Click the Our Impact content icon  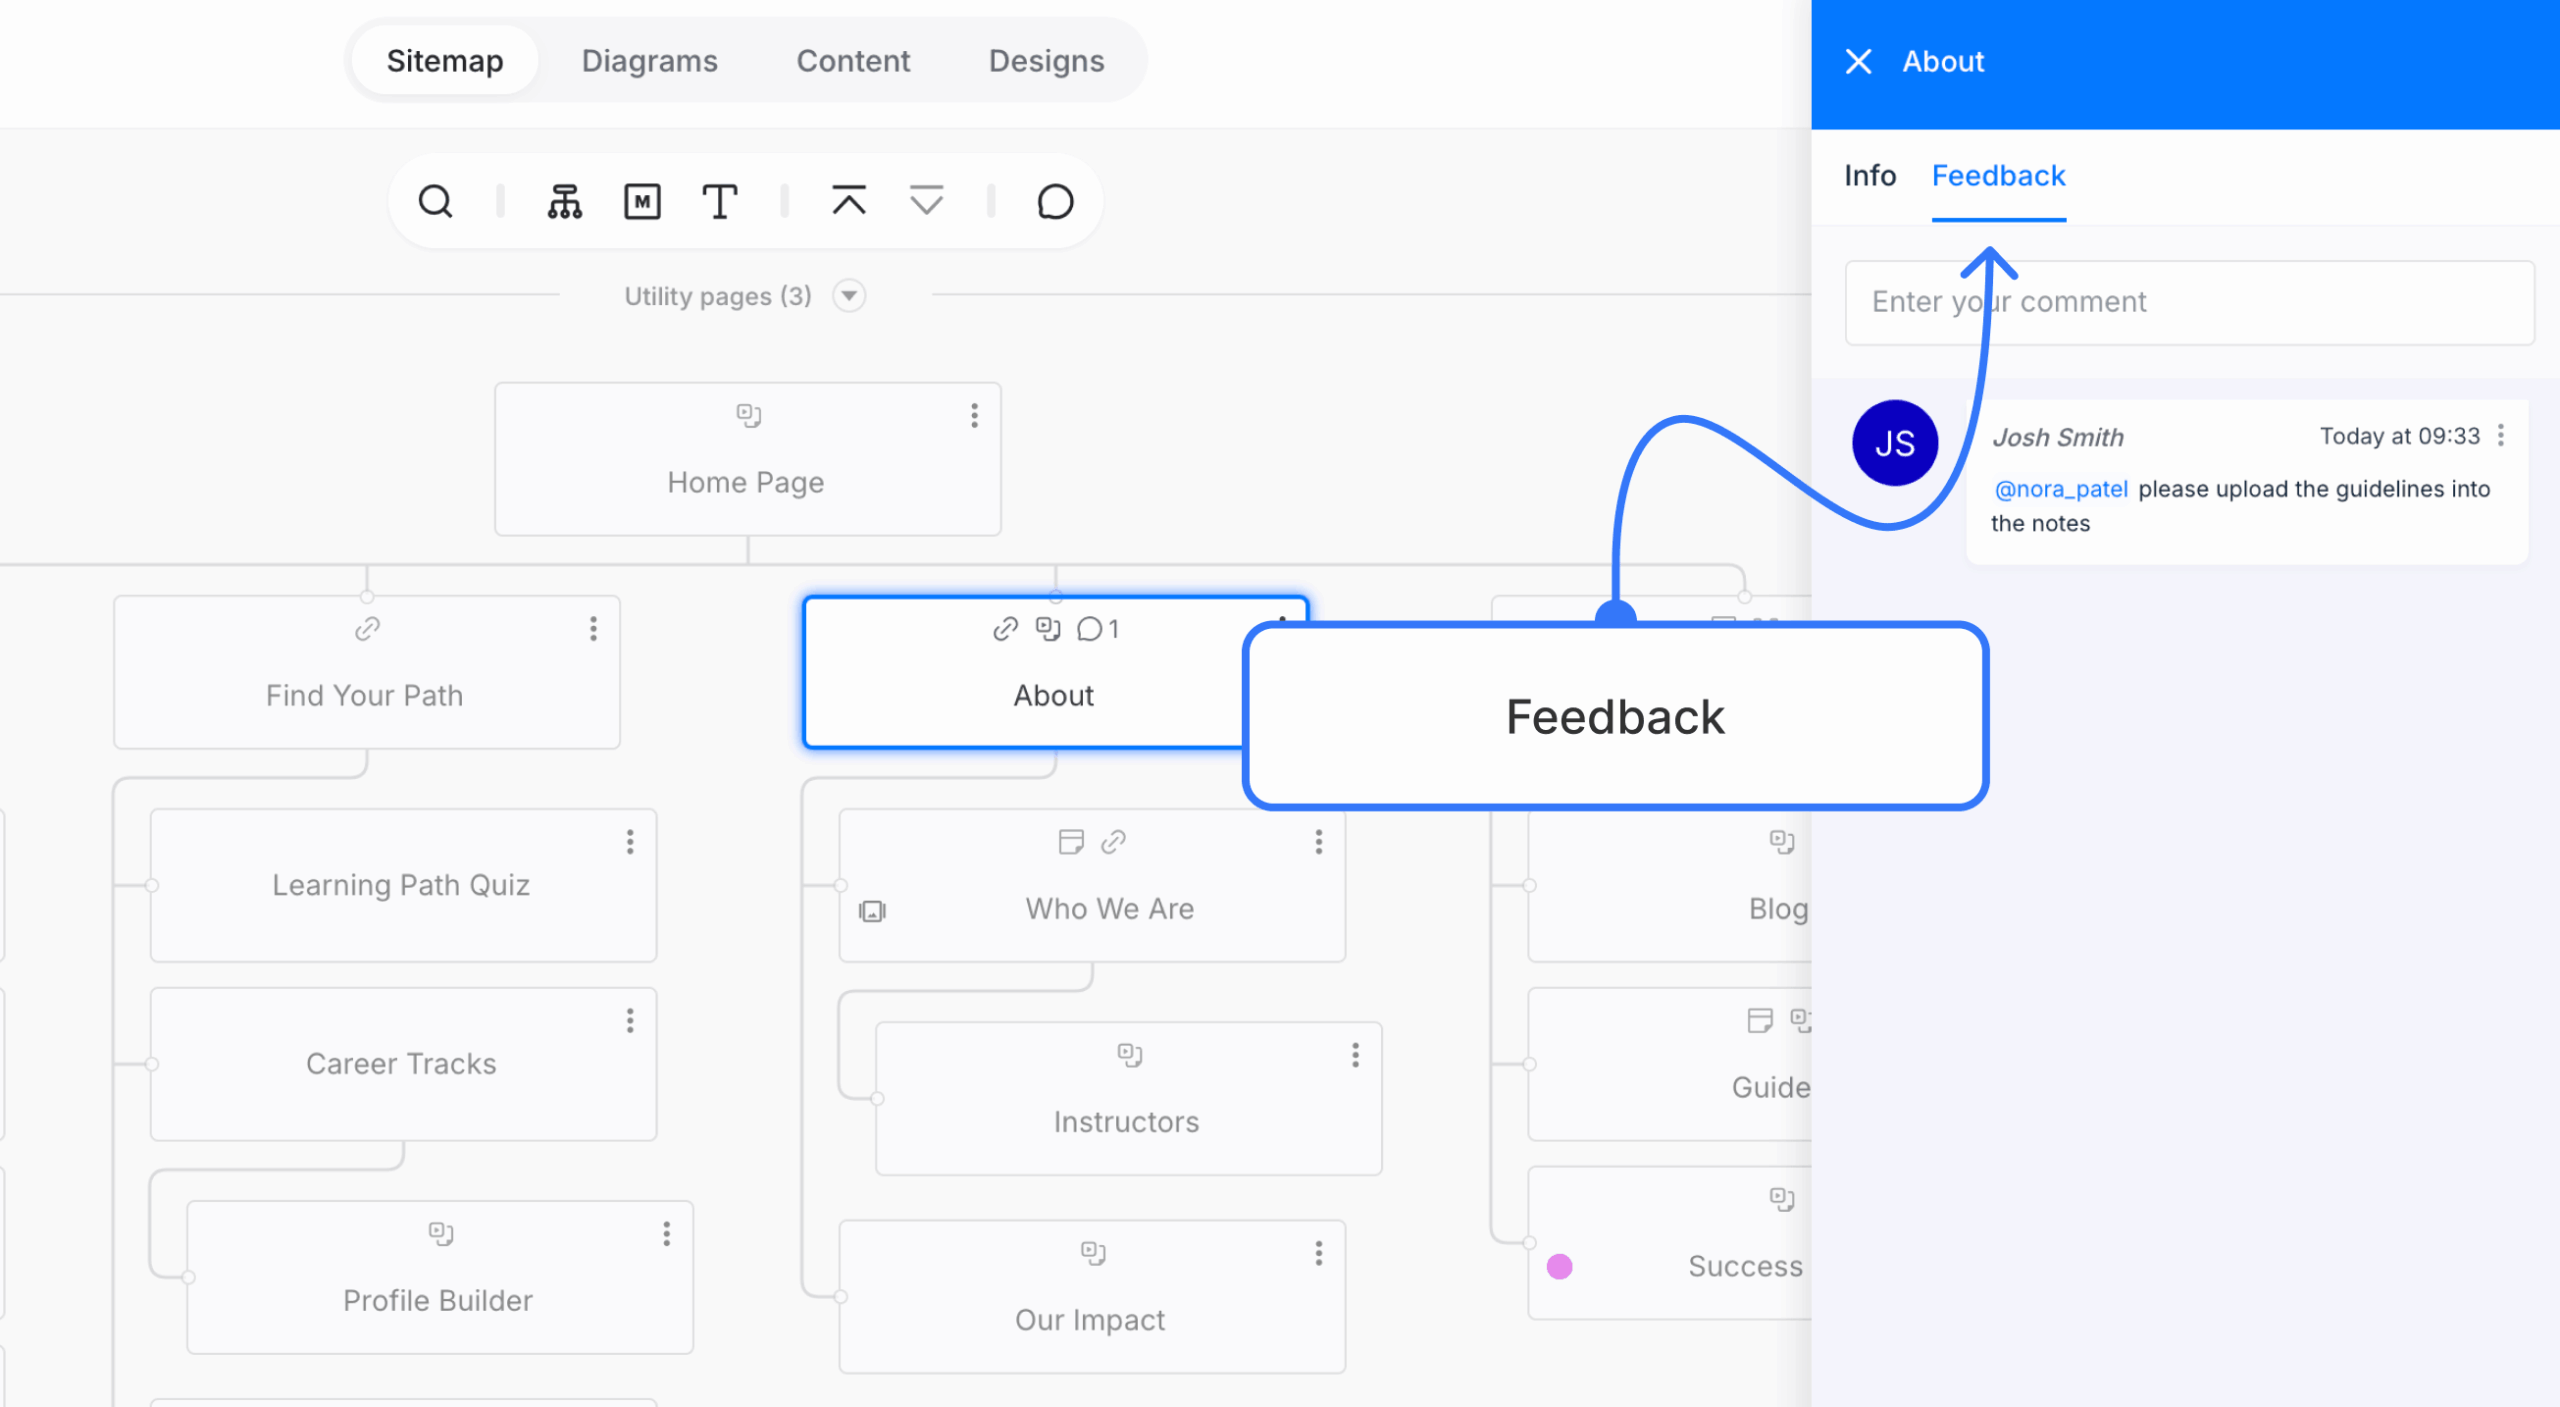pyautogui.click(x=1093, y=1252)
